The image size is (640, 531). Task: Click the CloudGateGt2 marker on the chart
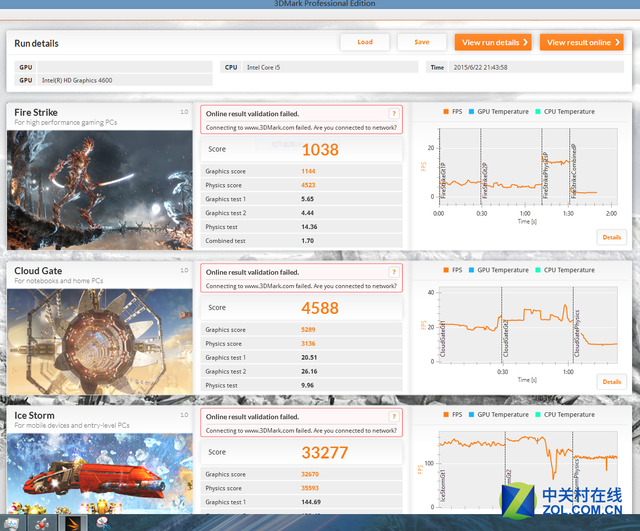[506, 338]
